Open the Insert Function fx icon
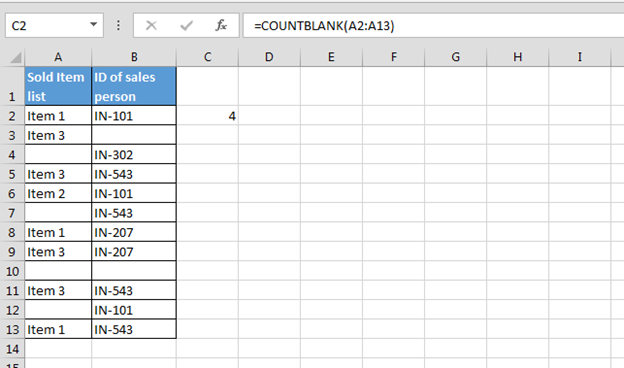This screenshot has height=368, width=624. point(221,25)
